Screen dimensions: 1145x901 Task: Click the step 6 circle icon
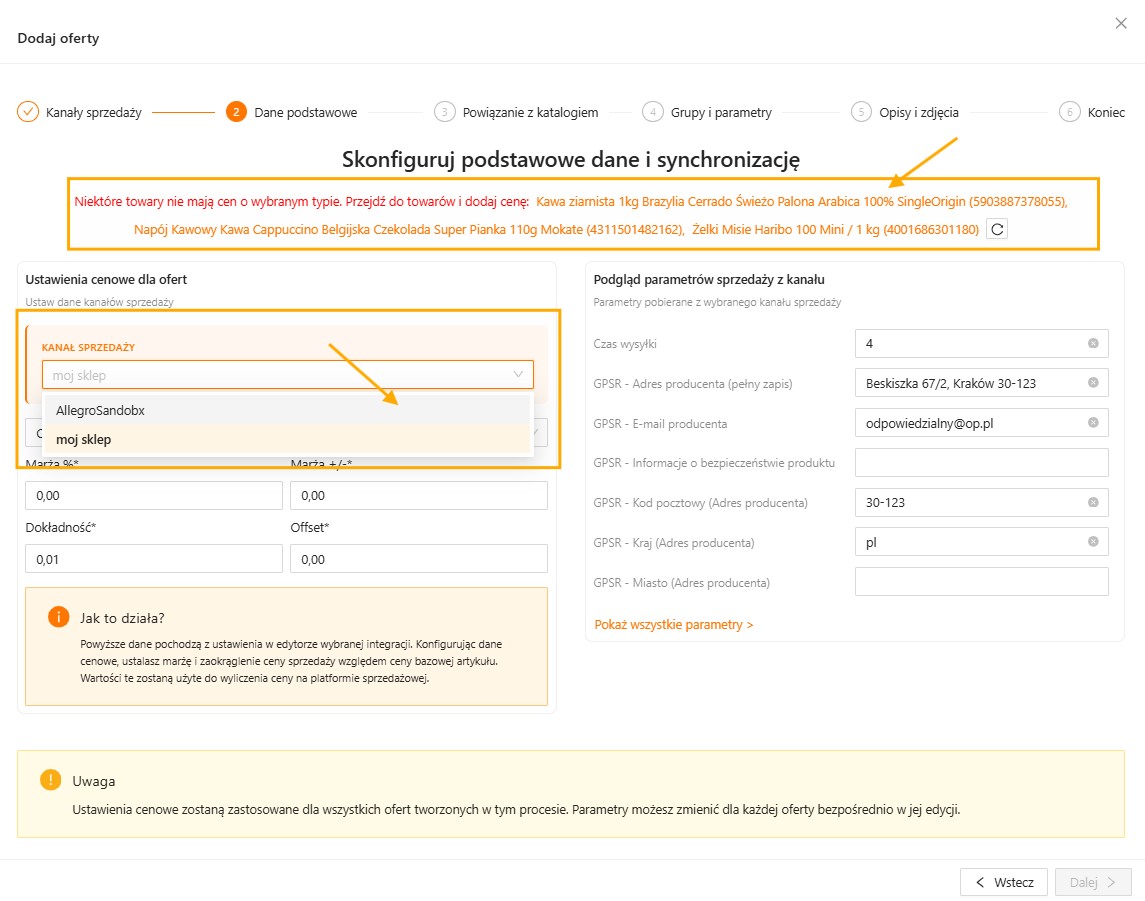(1069, 112)
